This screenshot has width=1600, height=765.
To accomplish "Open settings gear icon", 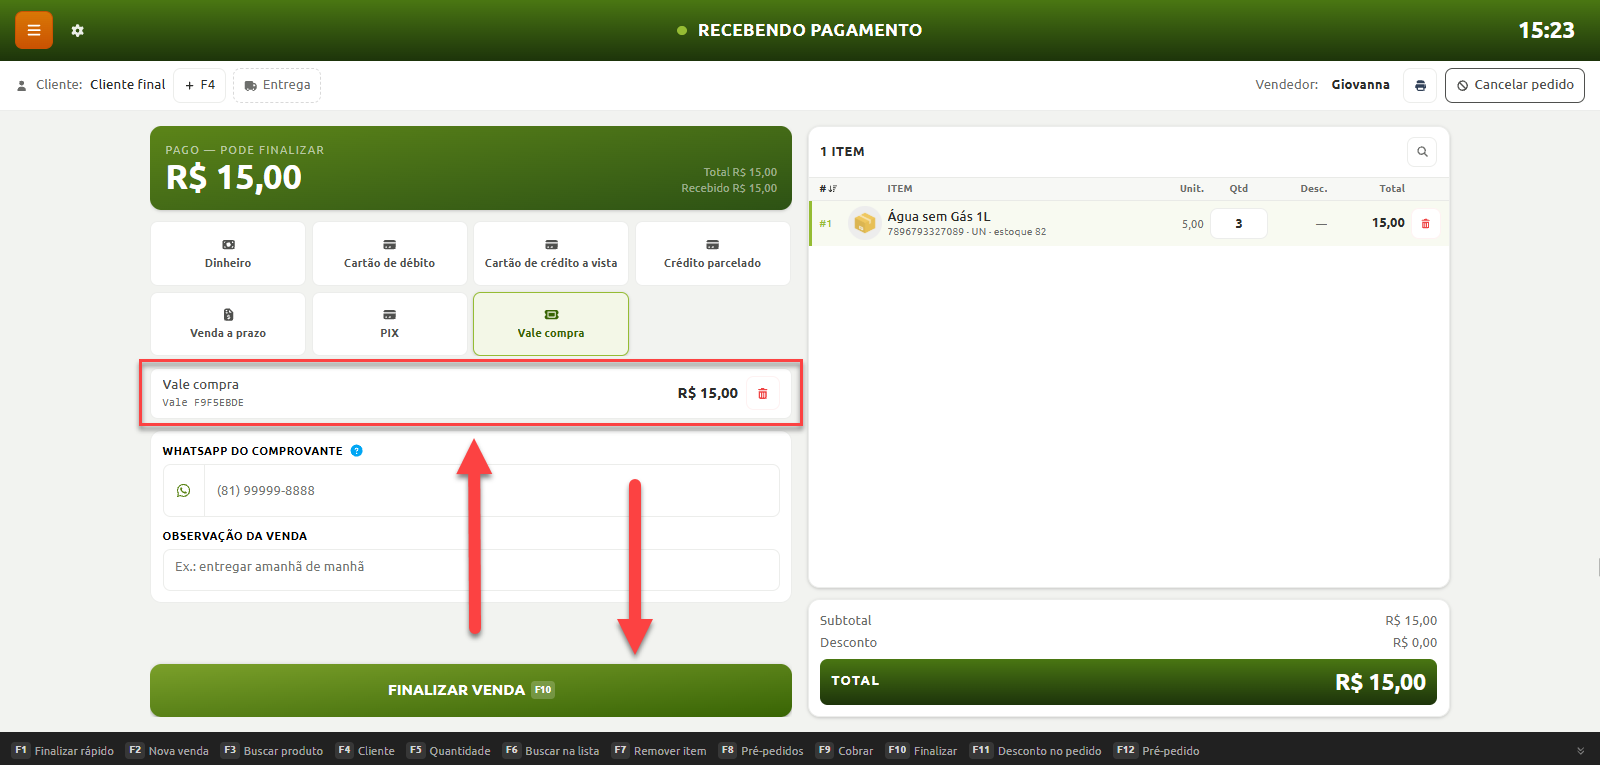I will 78,31.
